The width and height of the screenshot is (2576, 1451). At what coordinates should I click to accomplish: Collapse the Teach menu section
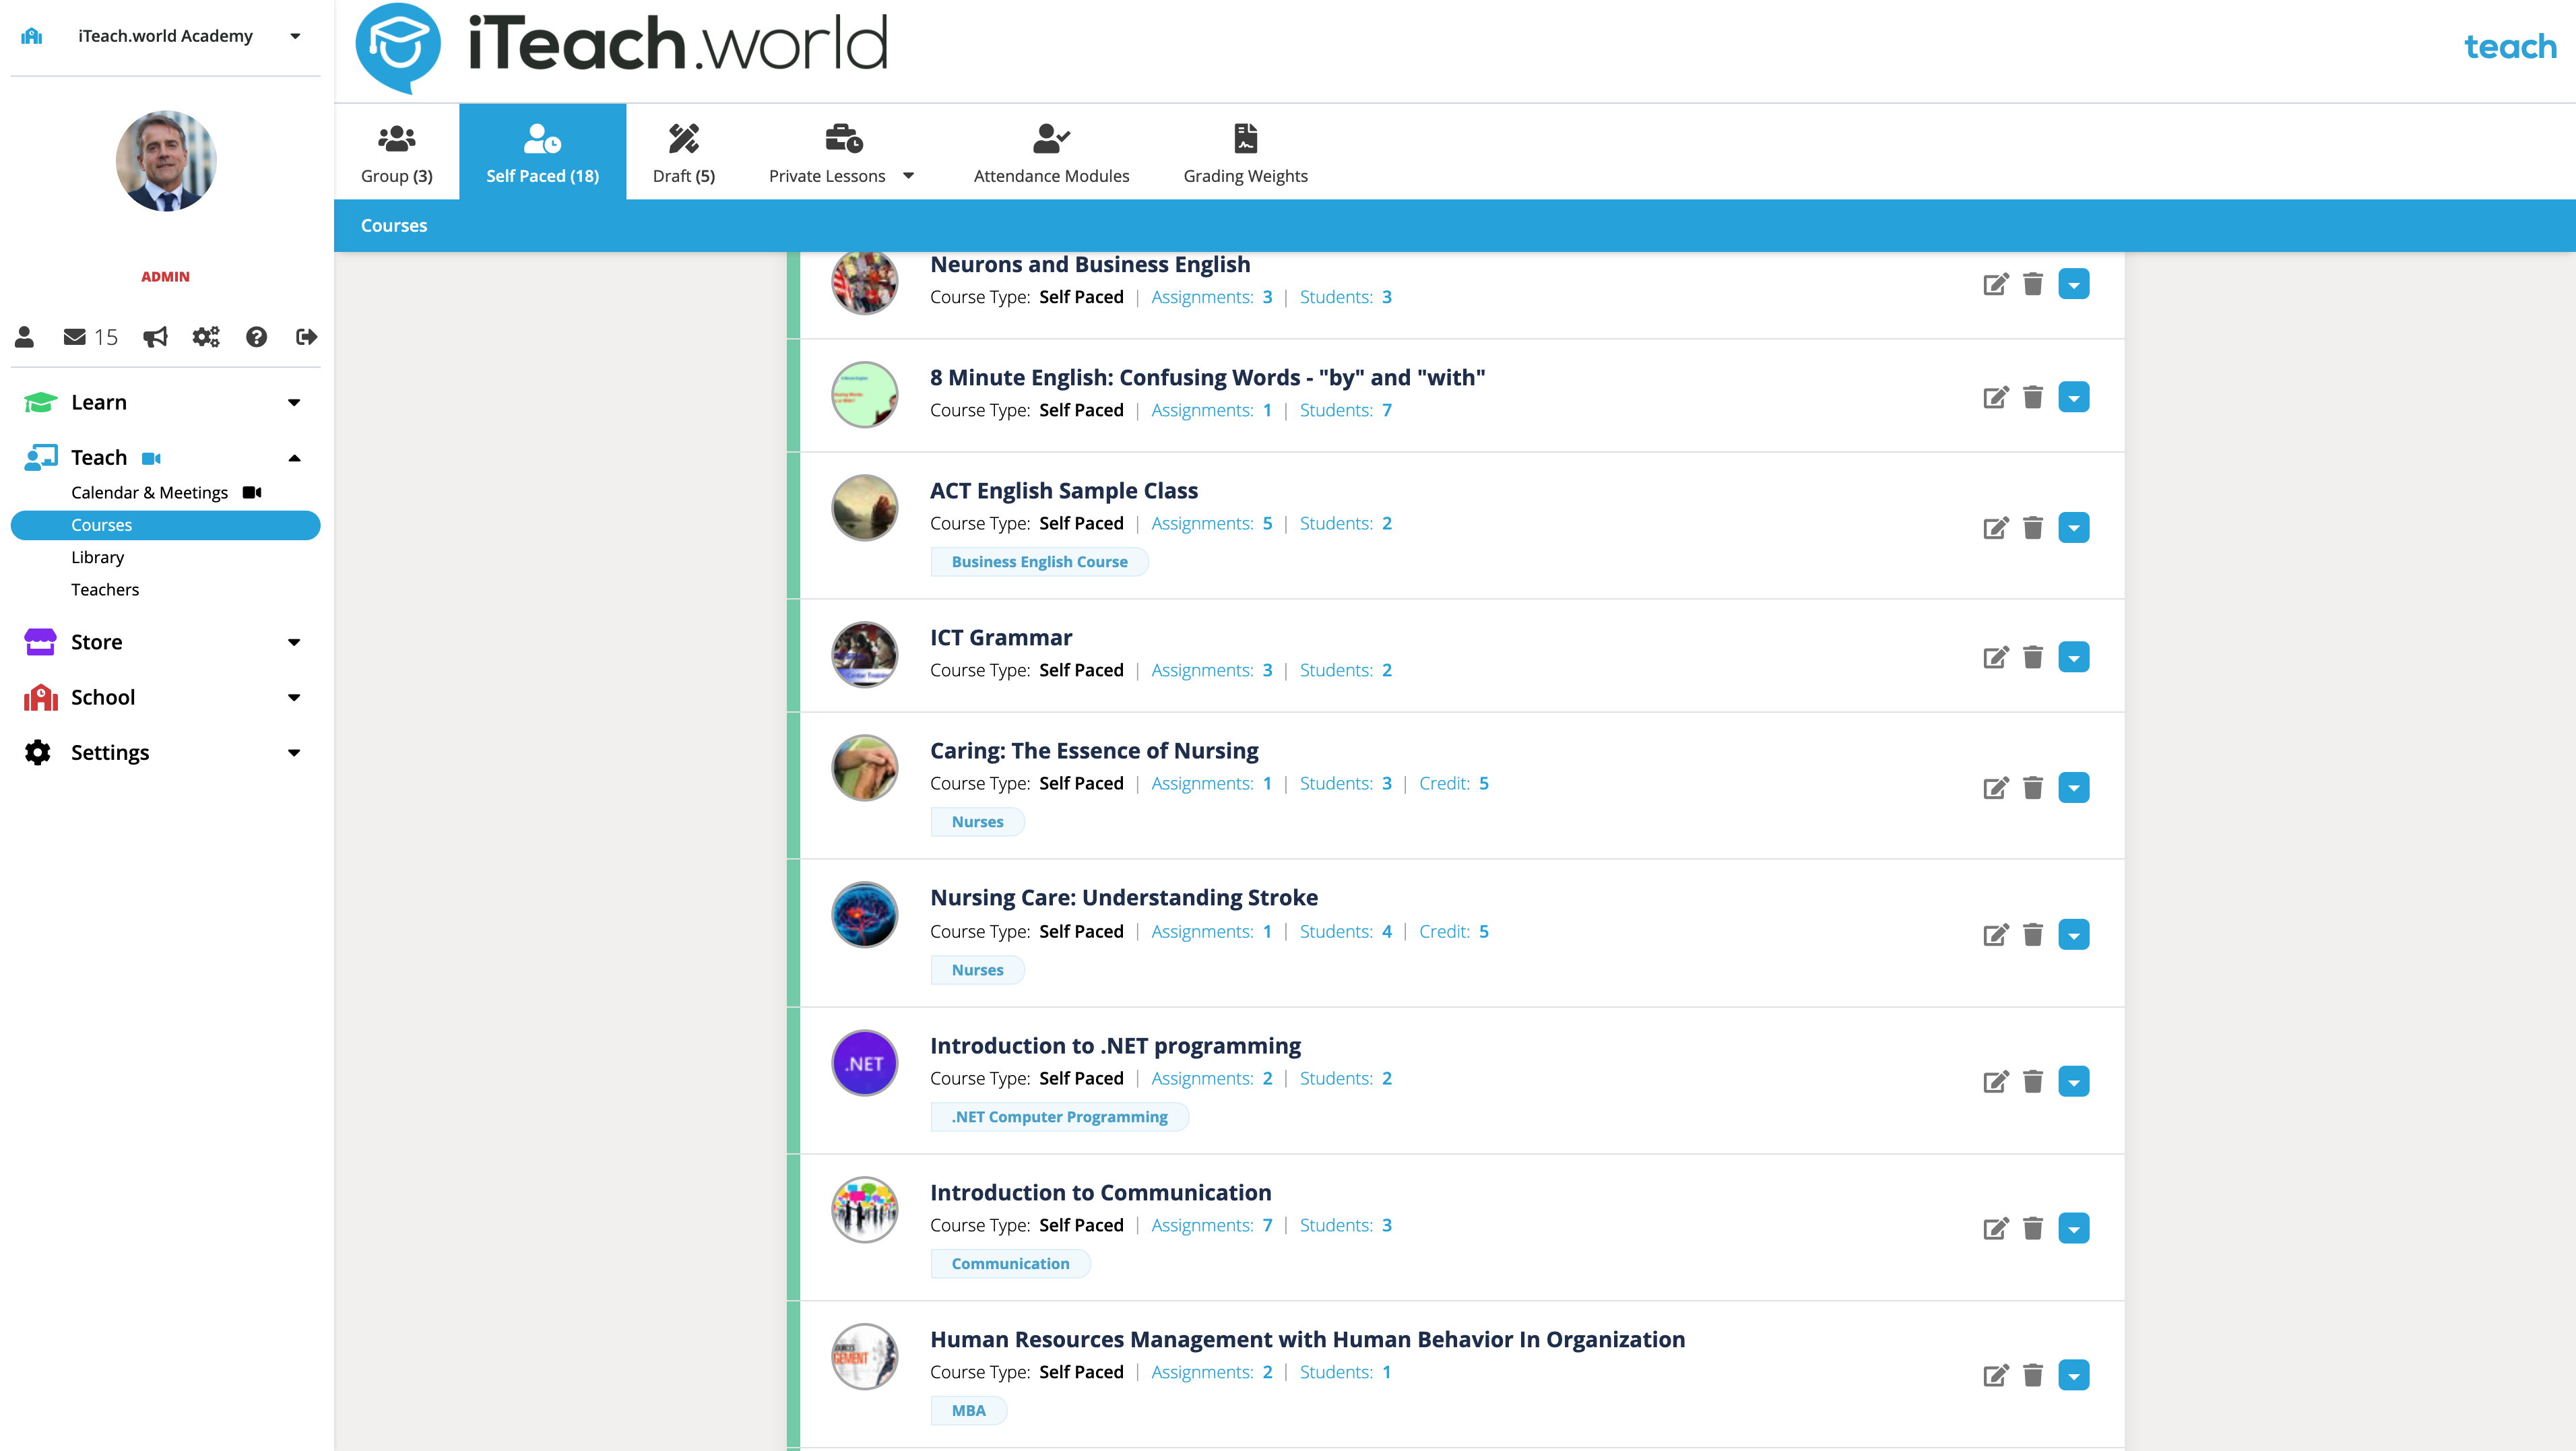point(294,458)
